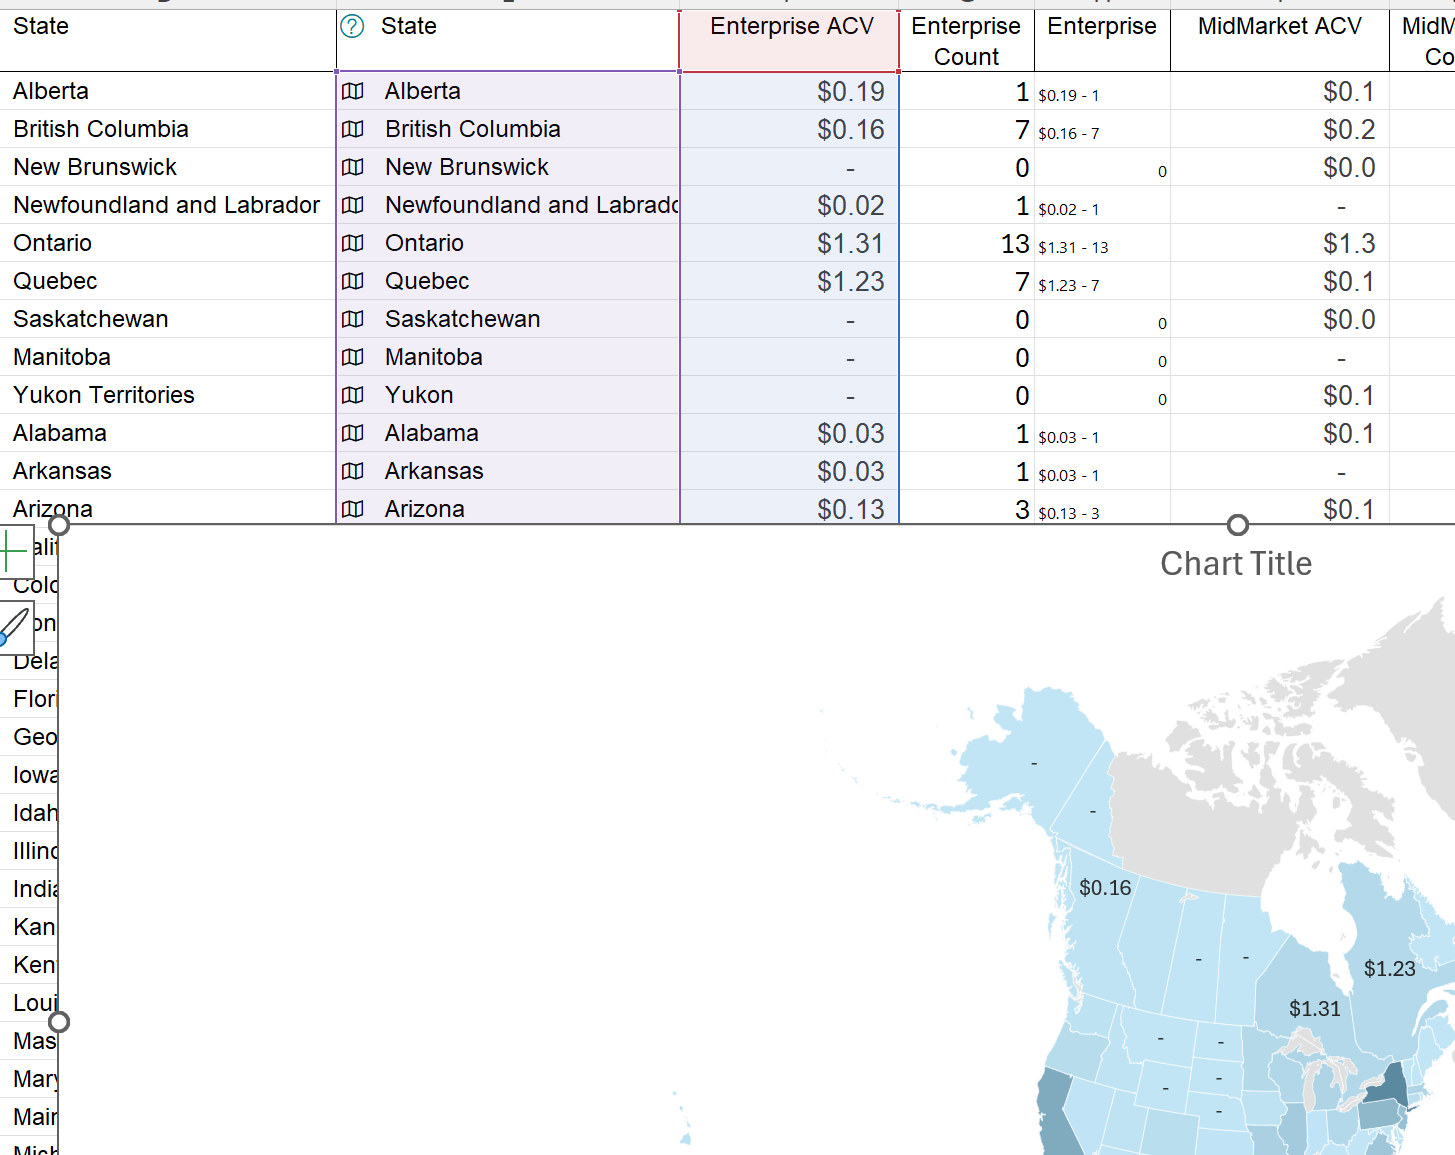Click the Geography map icon beside Arizona
Image resolution: width=1455 pixels, height=1155 pixels.
(x=352, y=509)
